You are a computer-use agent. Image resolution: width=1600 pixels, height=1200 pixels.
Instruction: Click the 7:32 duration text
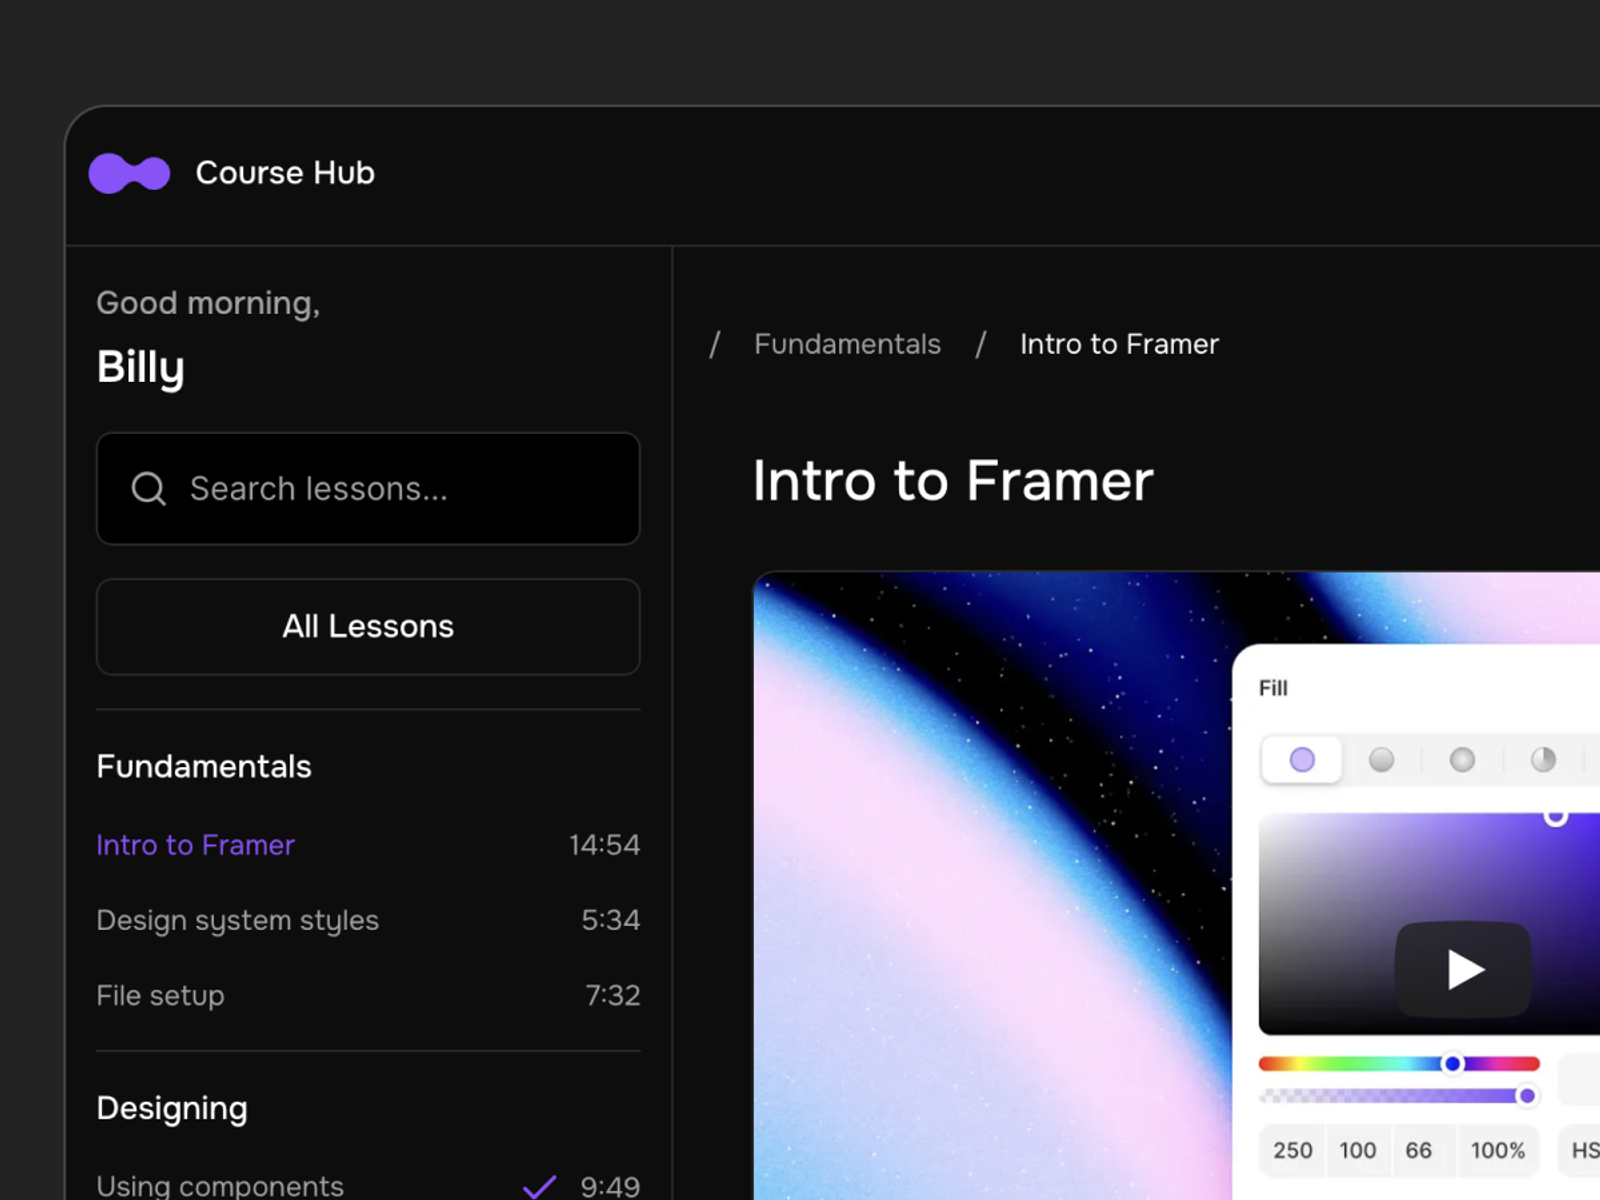[612, 995]
